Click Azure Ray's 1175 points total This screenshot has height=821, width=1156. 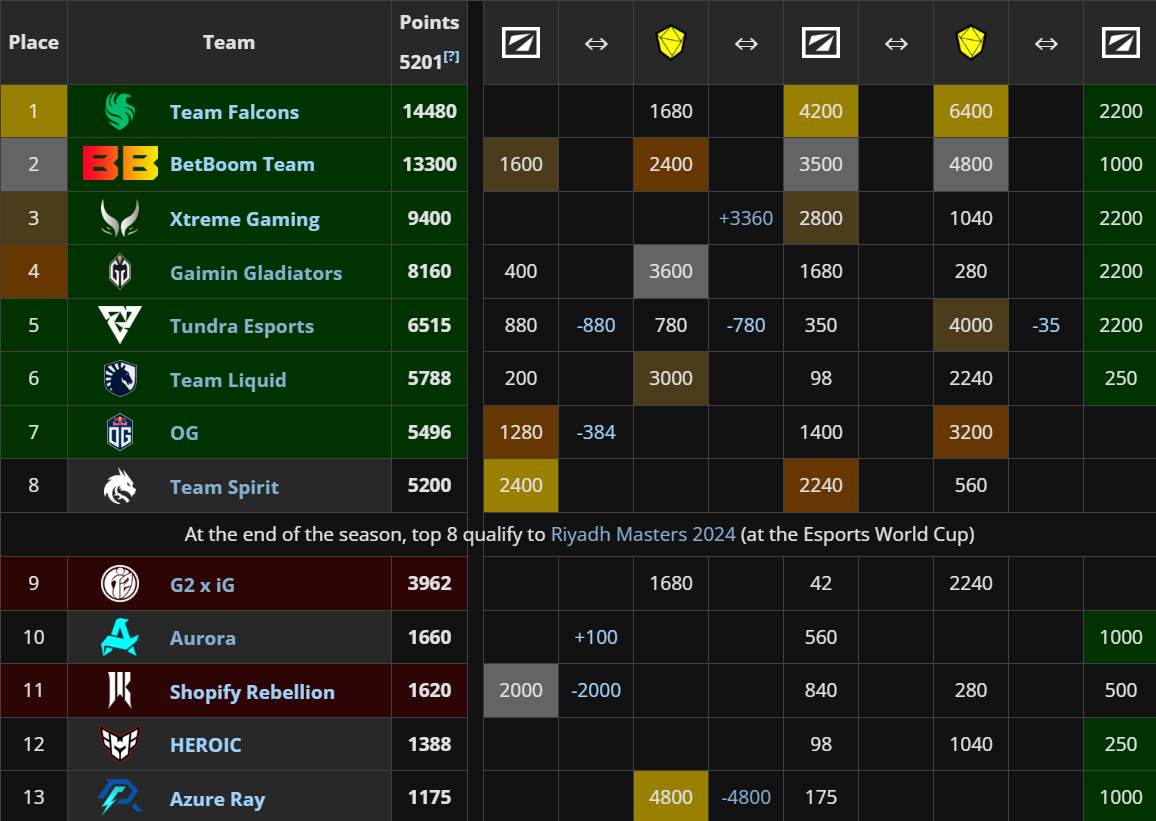click(430, 797)
